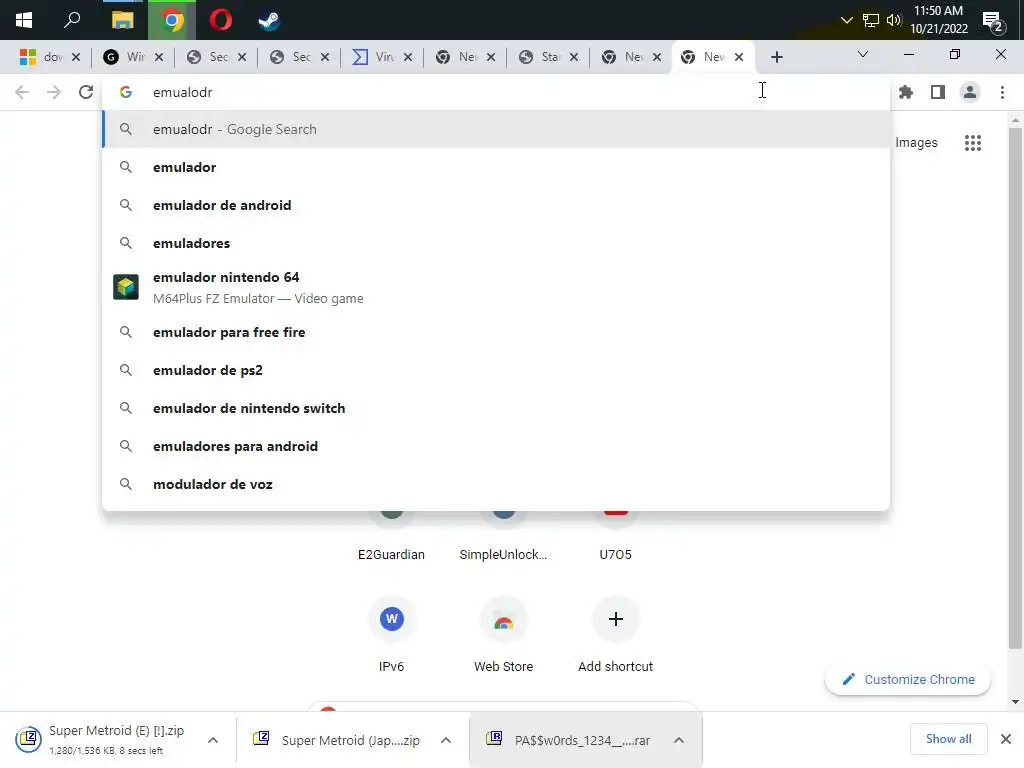
Task: Open Opera browser from taskbar
Action: tap(221, 20)
